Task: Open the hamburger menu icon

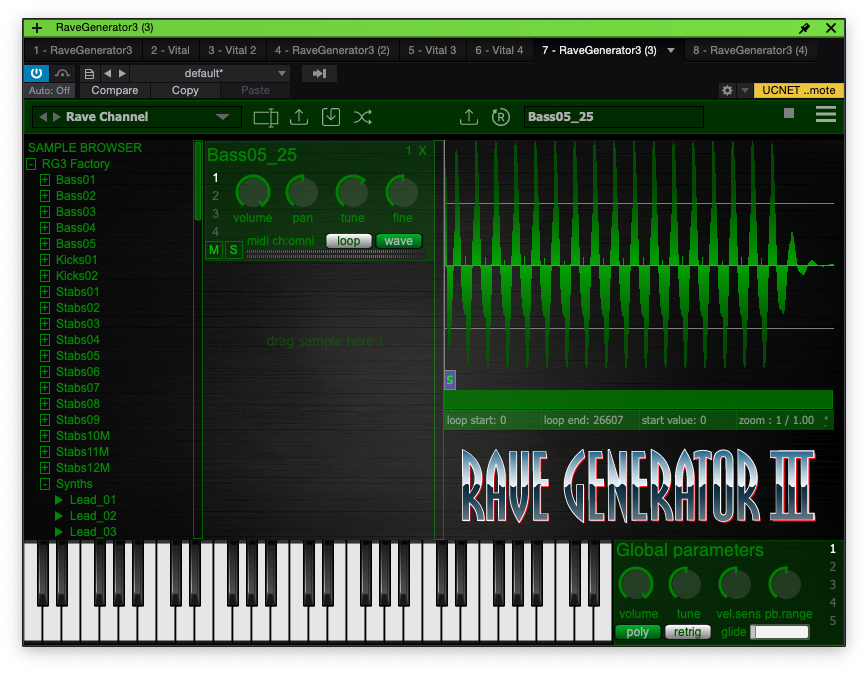Action: point(825,115)
